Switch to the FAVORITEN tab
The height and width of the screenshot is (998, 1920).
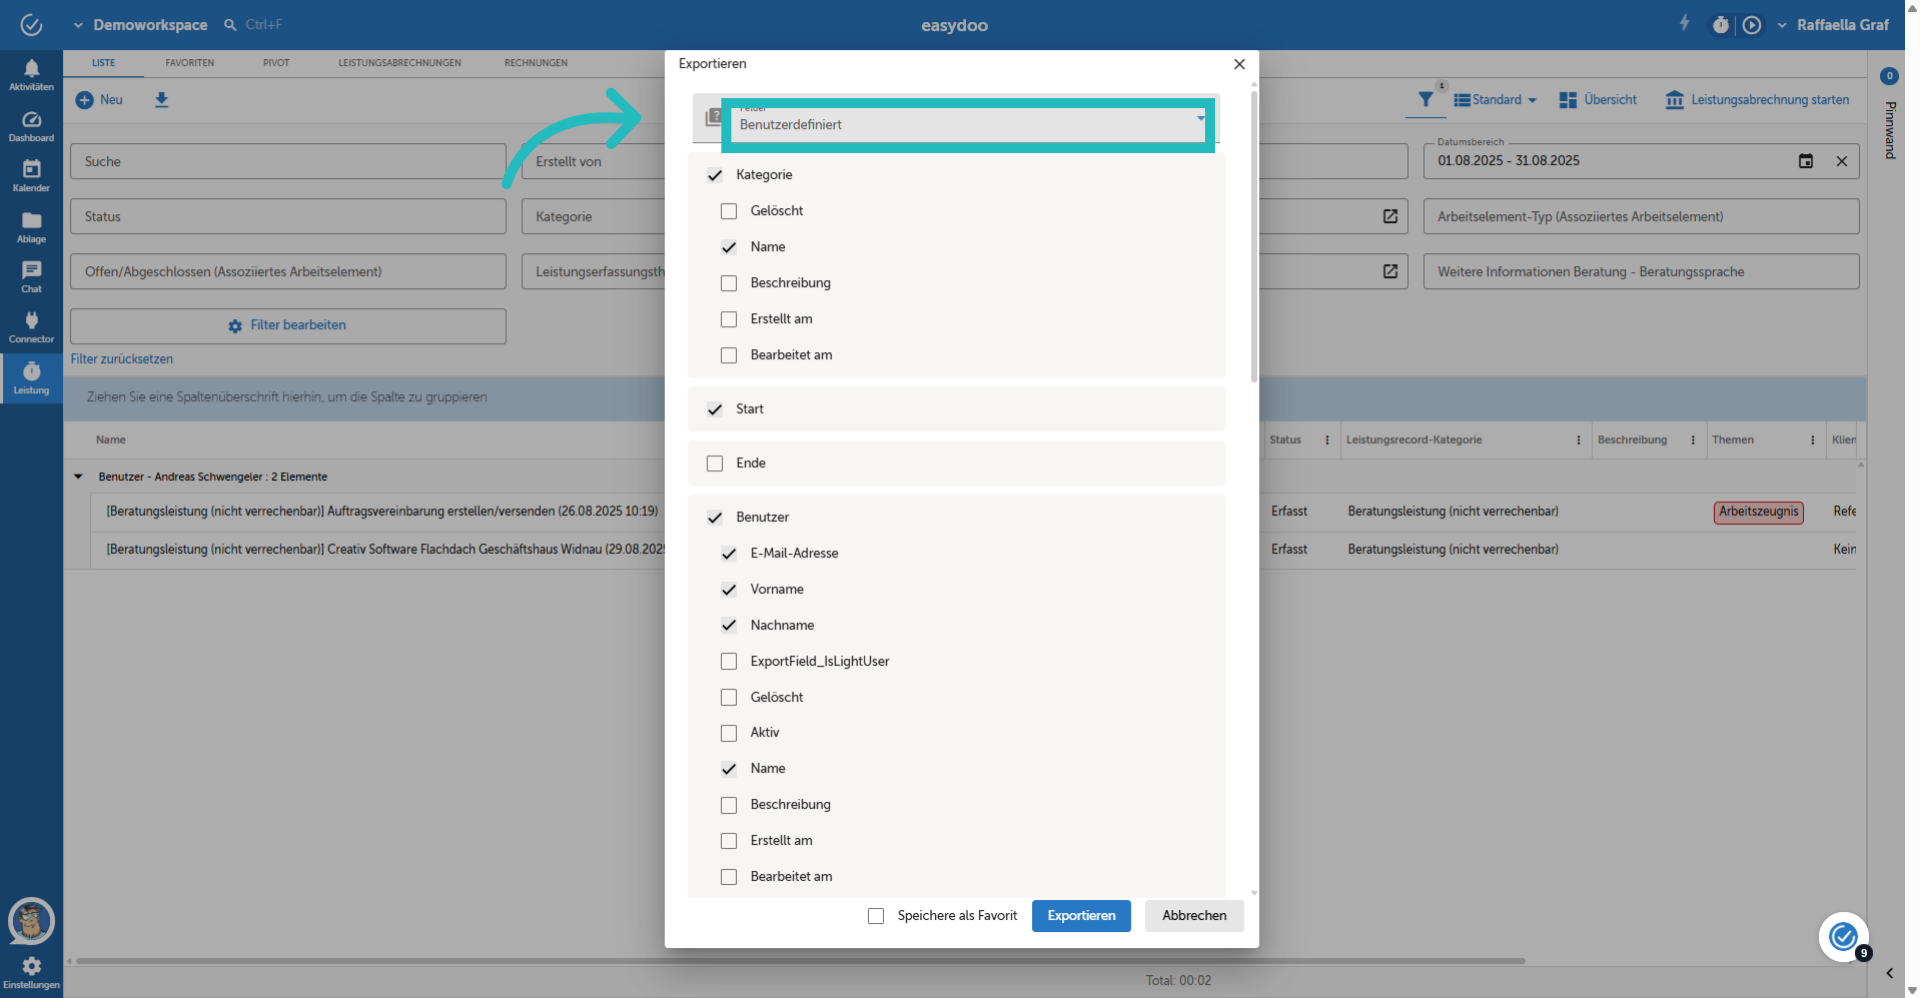coord(190,63)
